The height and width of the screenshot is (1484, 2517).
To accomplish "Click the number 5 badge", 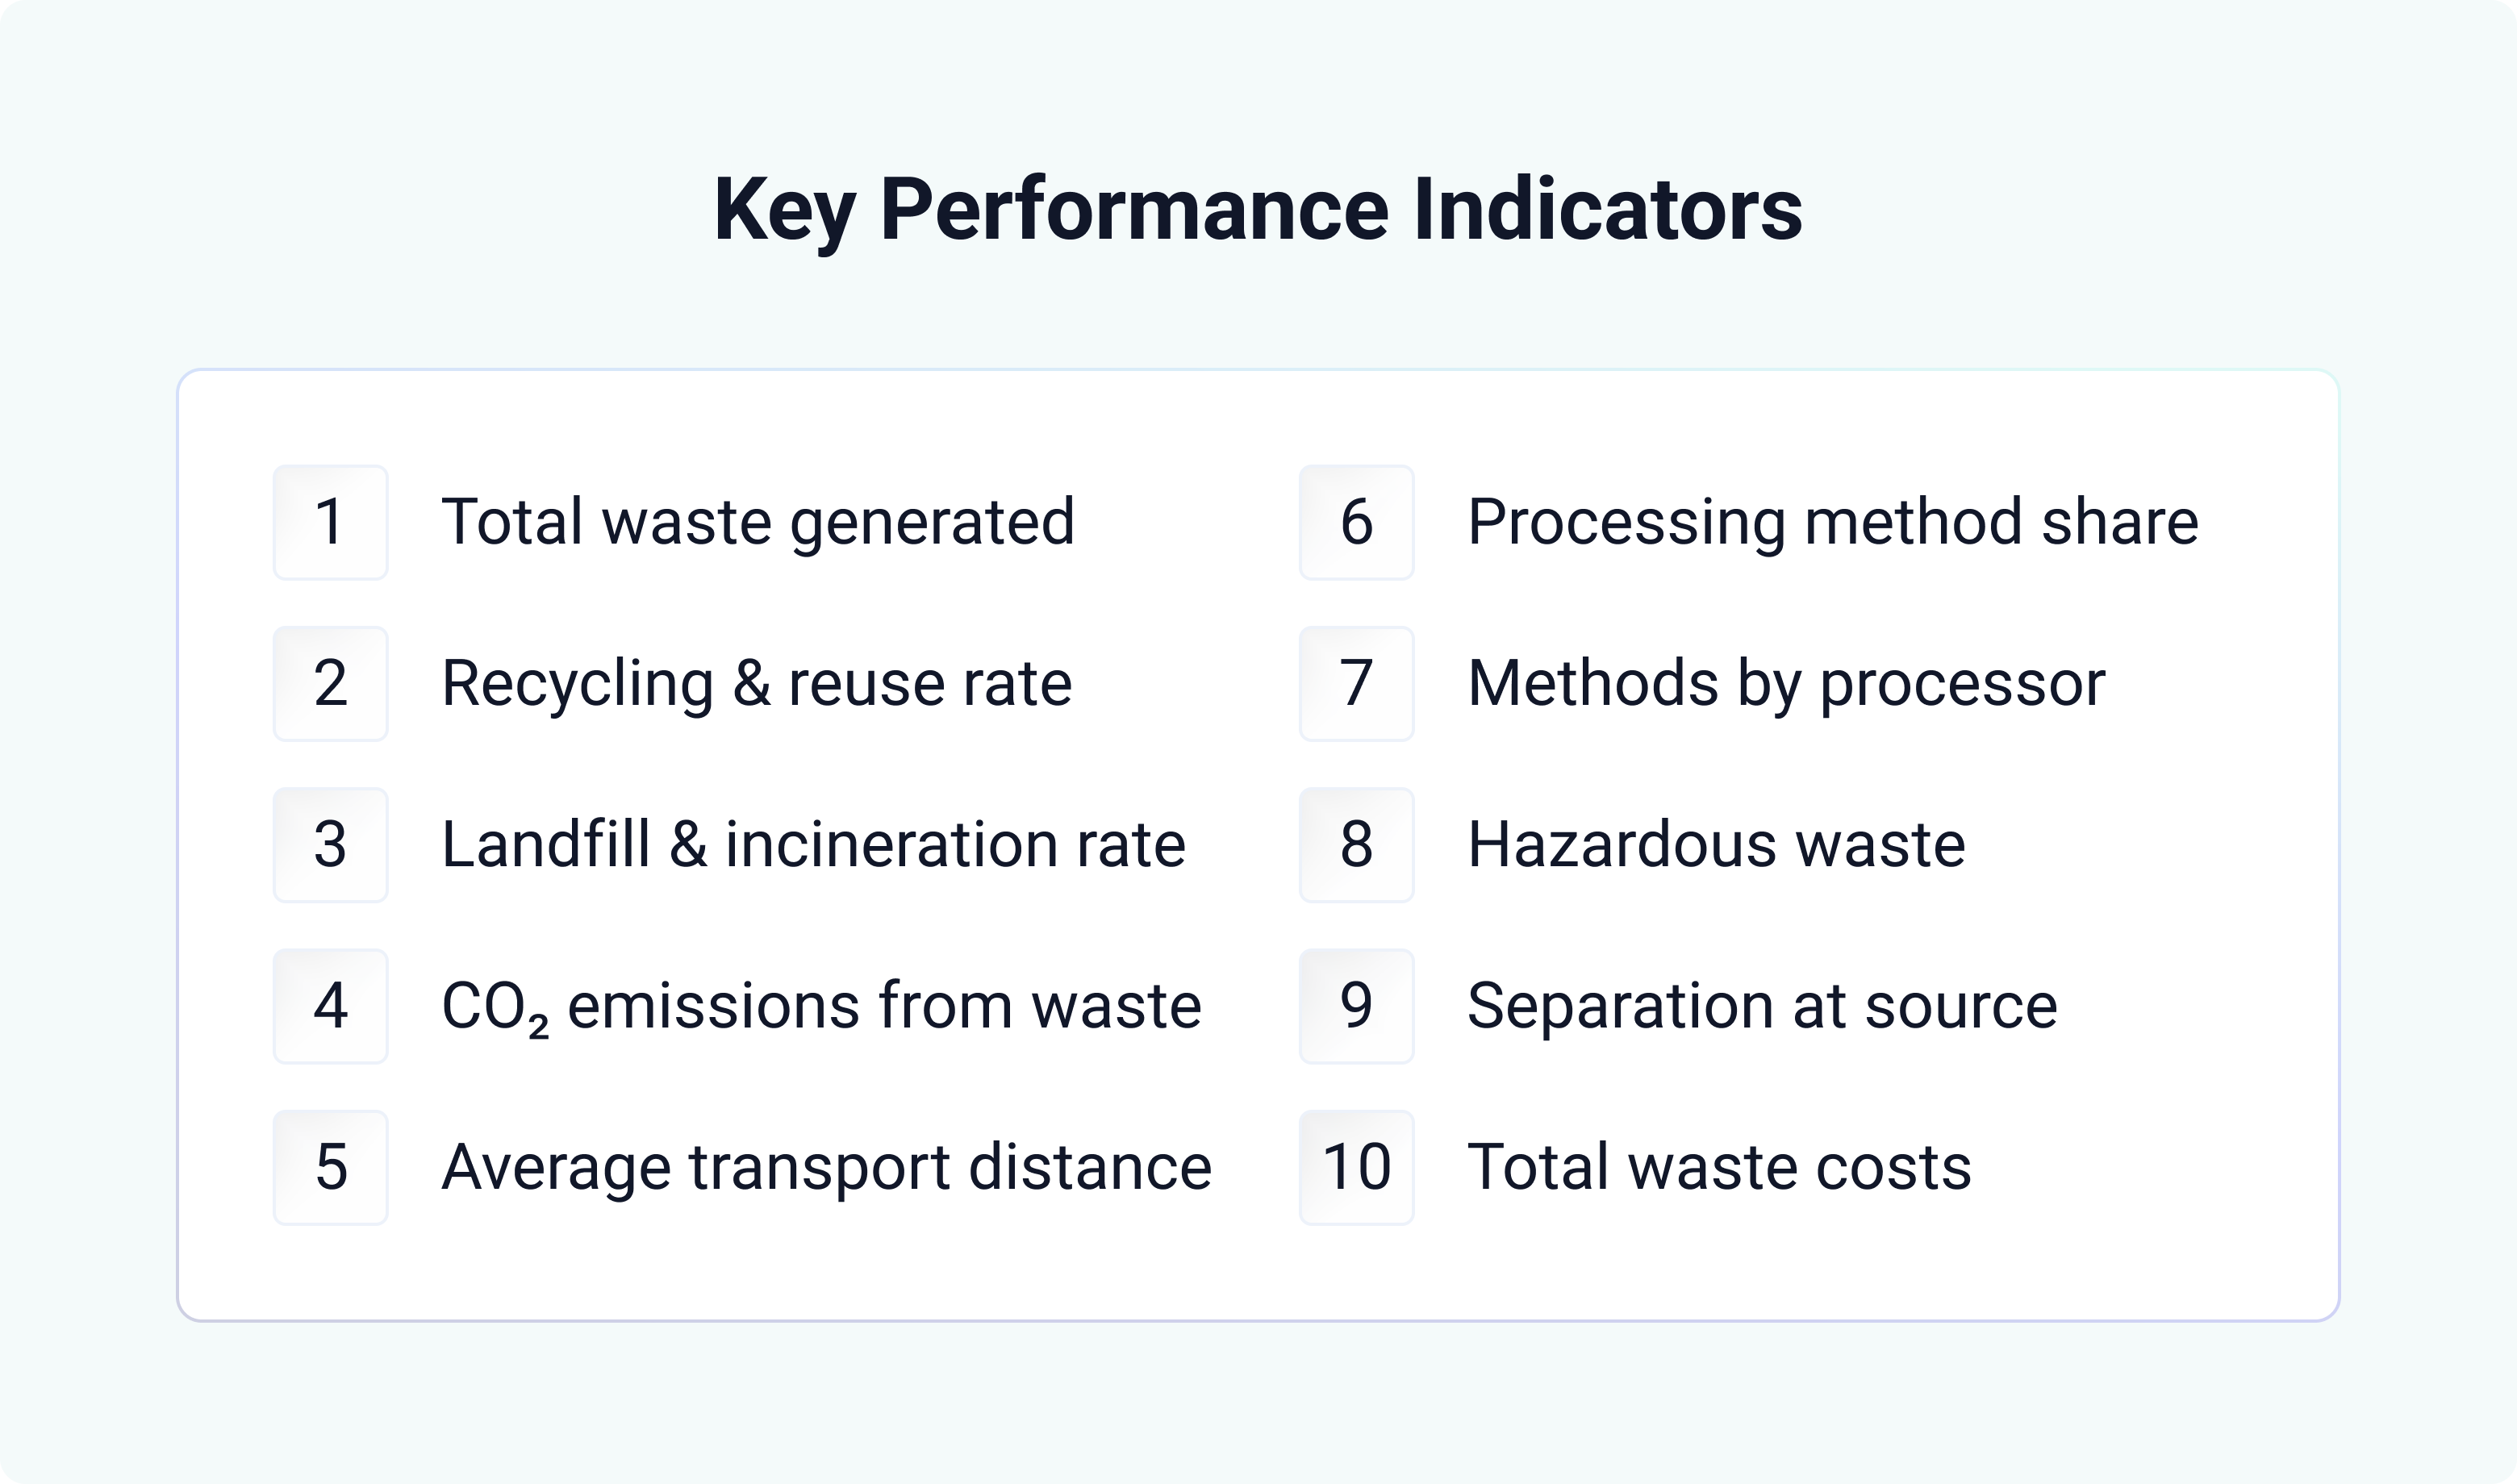I will coord(330,1167).
